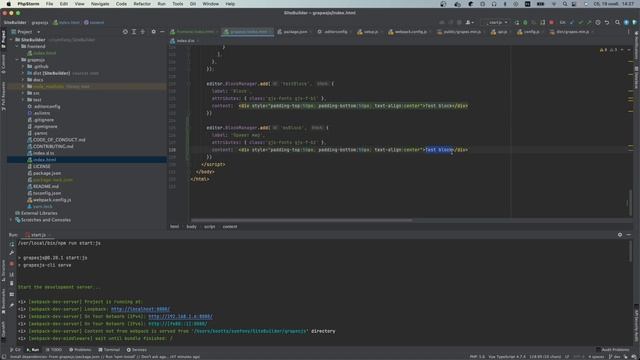The image size is (640, 360).
Task: Collapse all in Project tree toolbar
Action: (142, 32)
